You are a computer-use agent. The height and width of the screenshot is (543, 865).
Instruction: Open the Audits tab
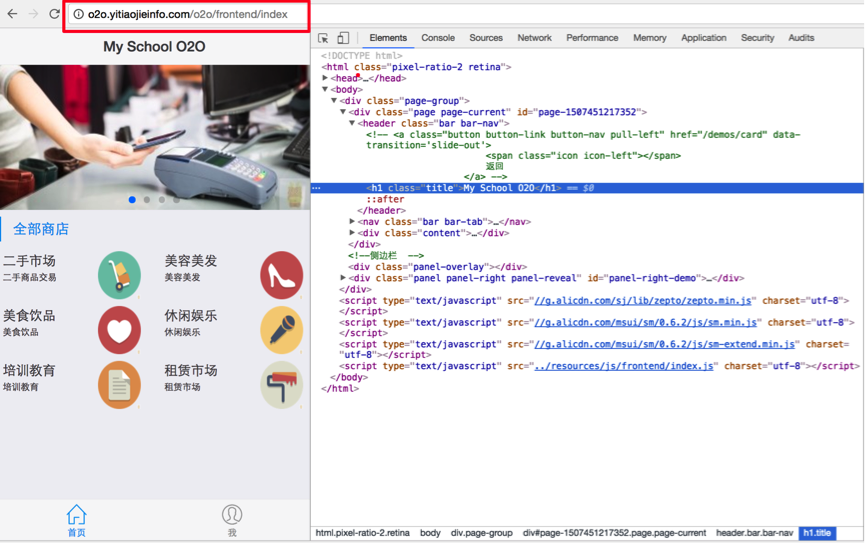tap(801, 38)
